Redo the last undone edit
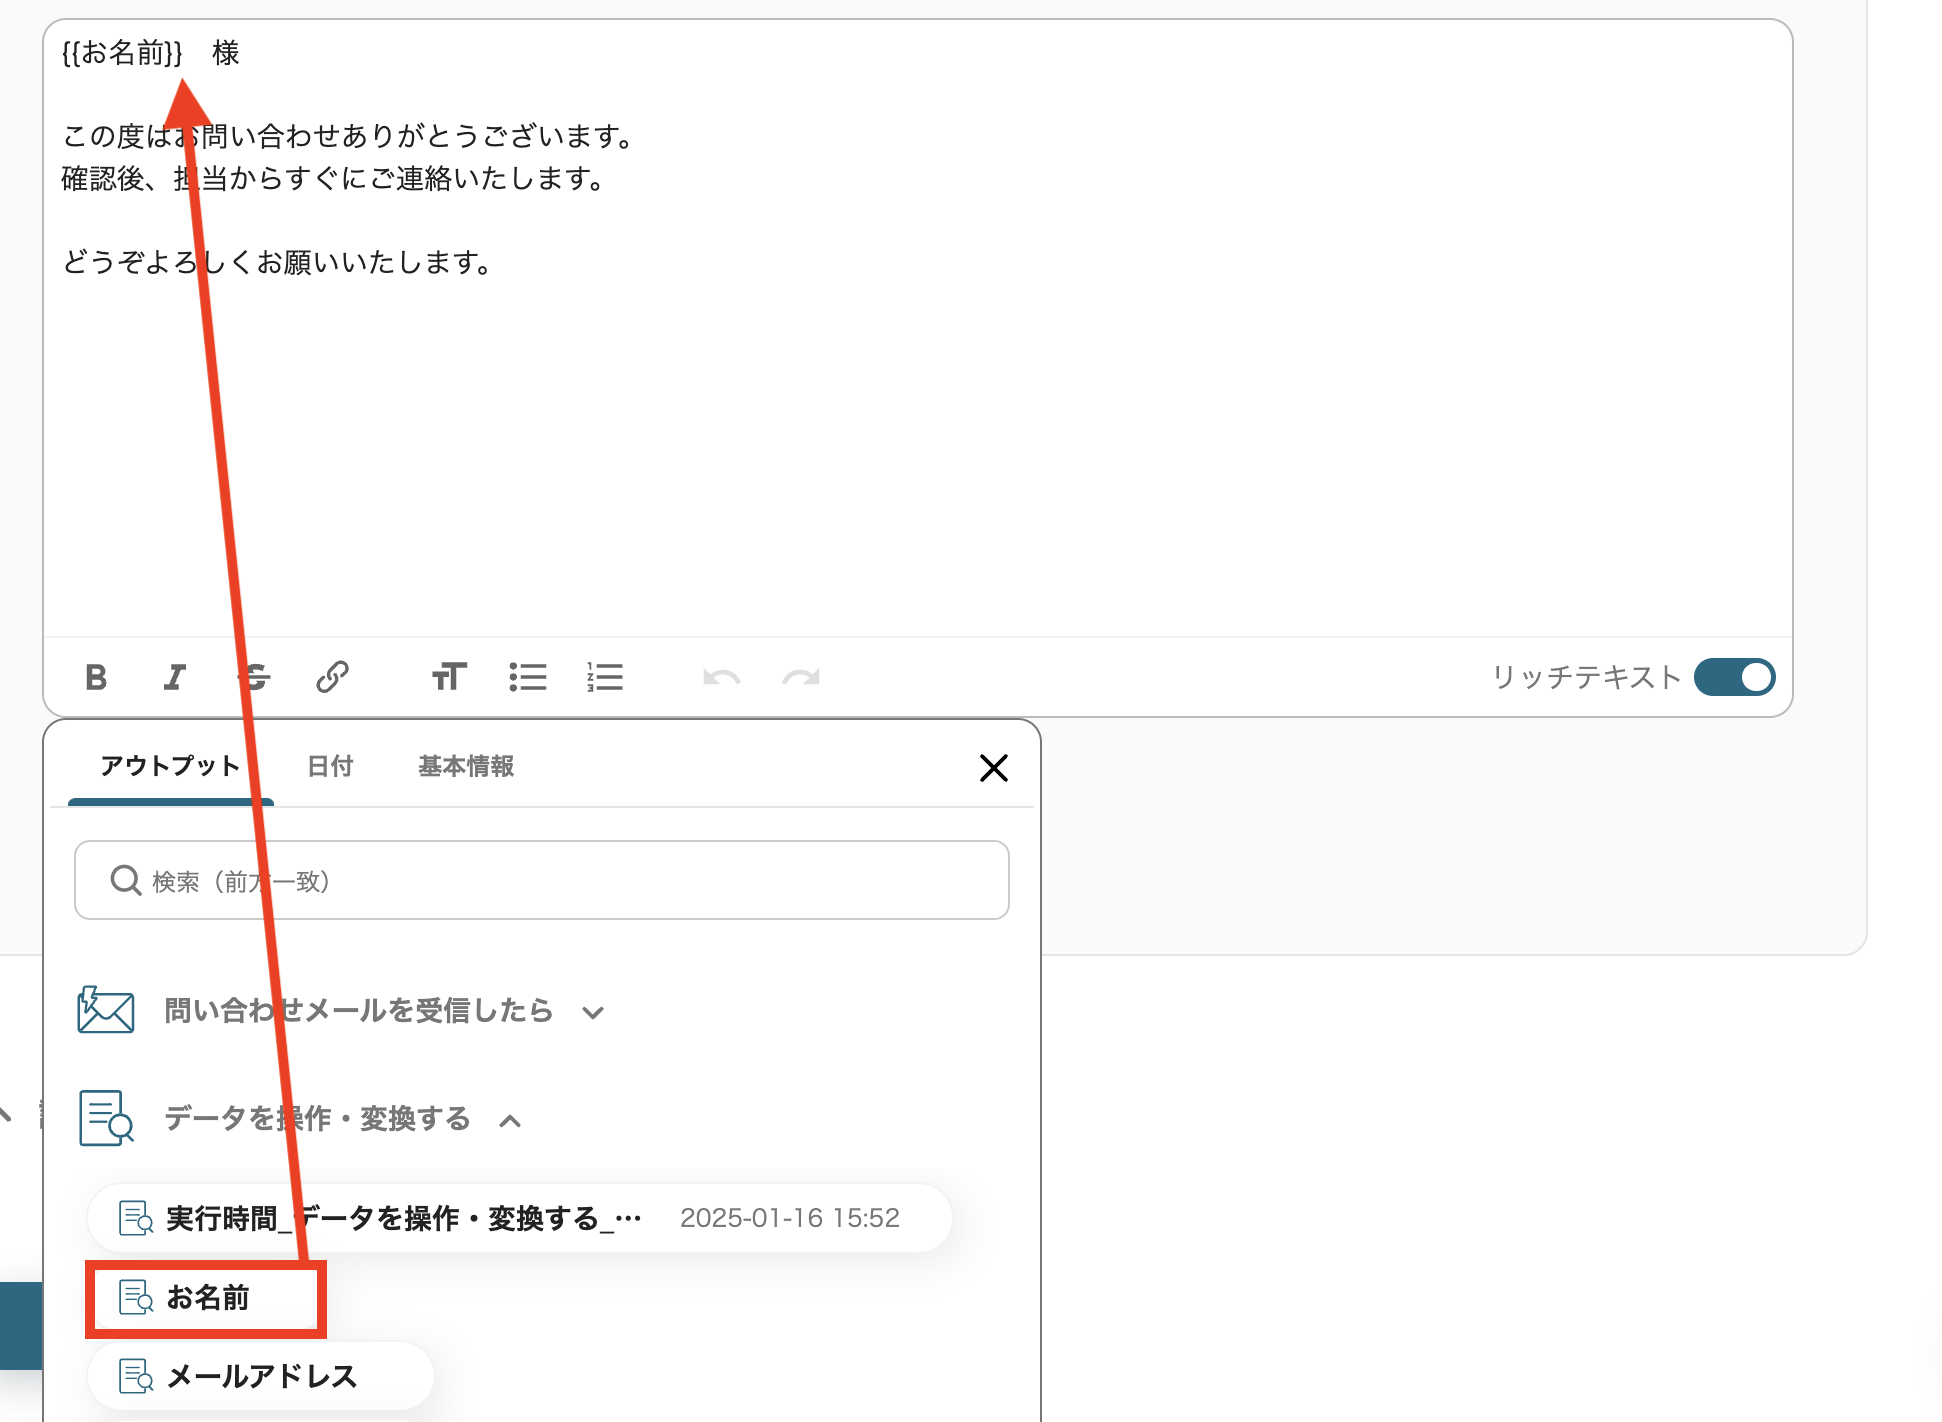Screen dimensions: 1942x1422 coord(801,677)
